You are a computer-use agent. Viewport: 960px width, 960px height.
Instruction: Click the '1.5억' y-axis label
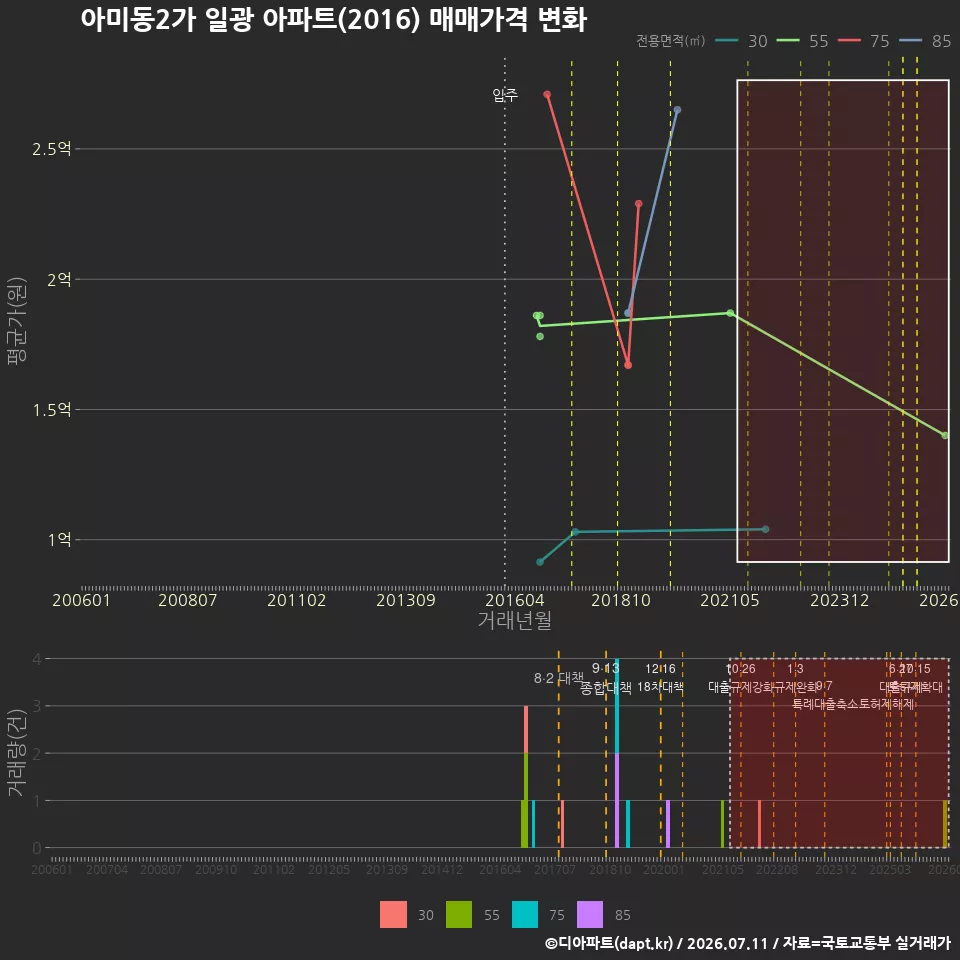(51, 410)
